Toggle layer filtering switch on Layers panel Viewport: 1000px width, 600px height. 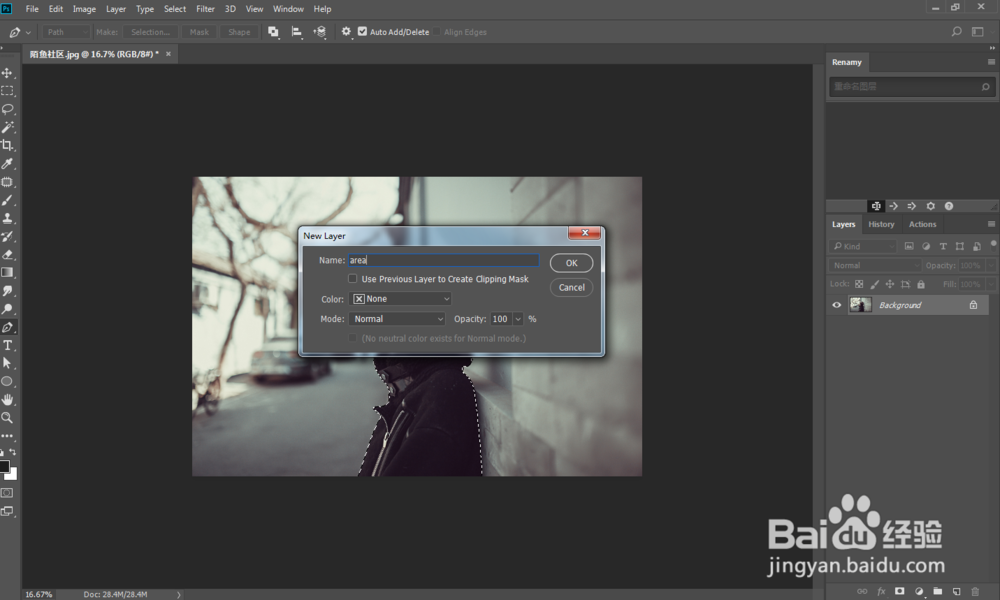pos(994,245)
